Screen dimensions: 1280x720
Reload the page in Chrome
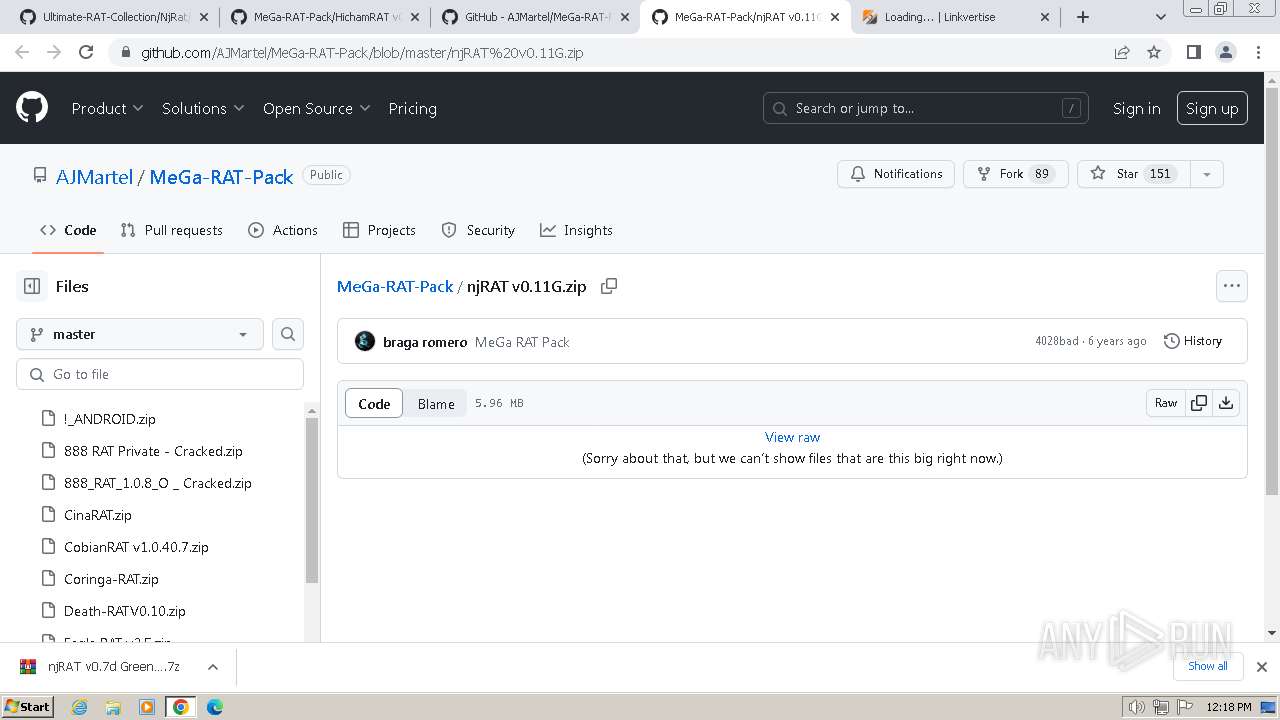86,52
